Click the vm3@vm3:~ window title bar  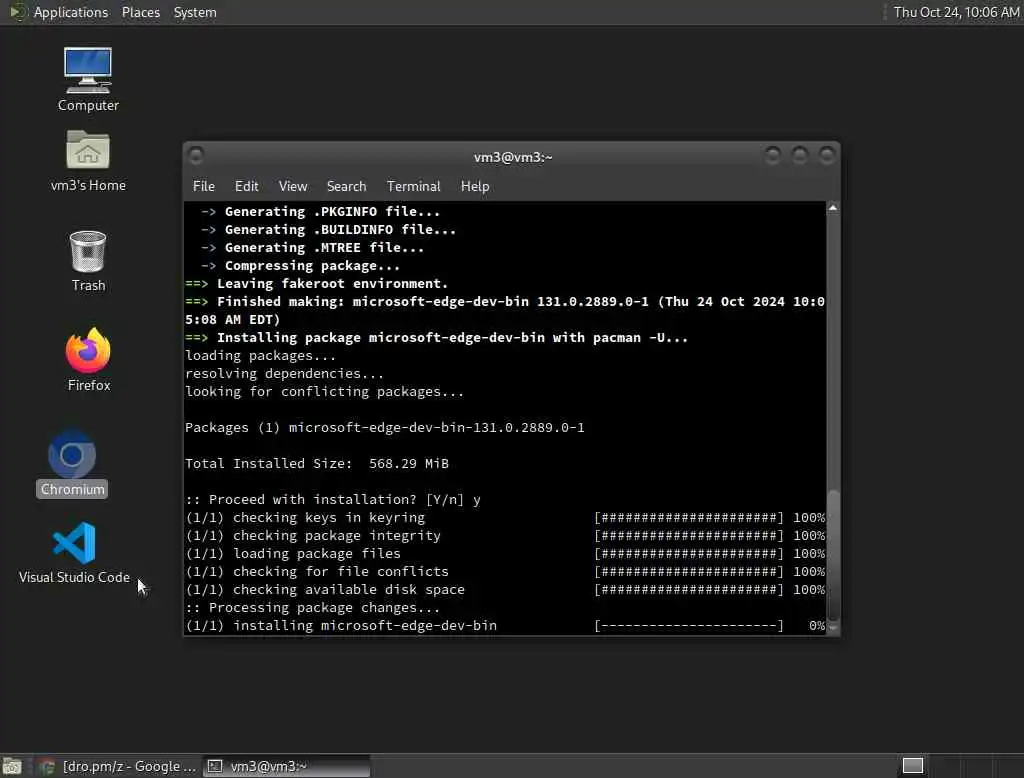pos(513,157)
